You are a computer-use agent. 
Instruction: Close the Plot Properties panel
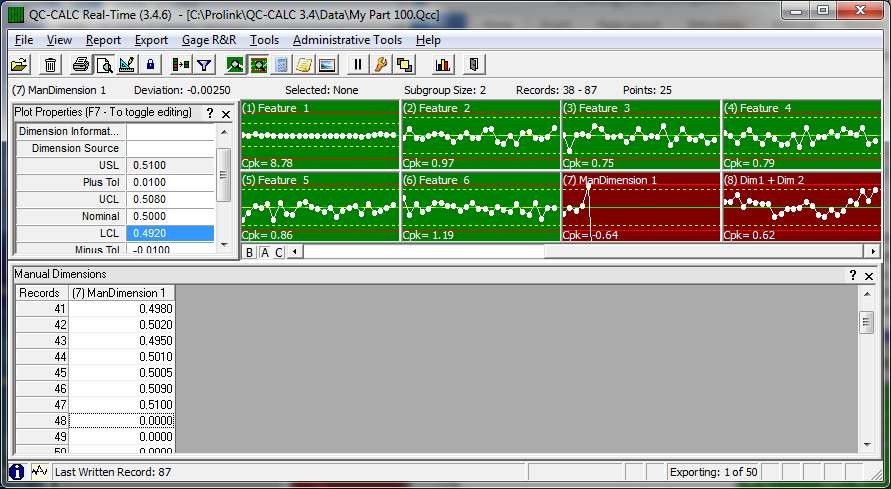[226, 114]
